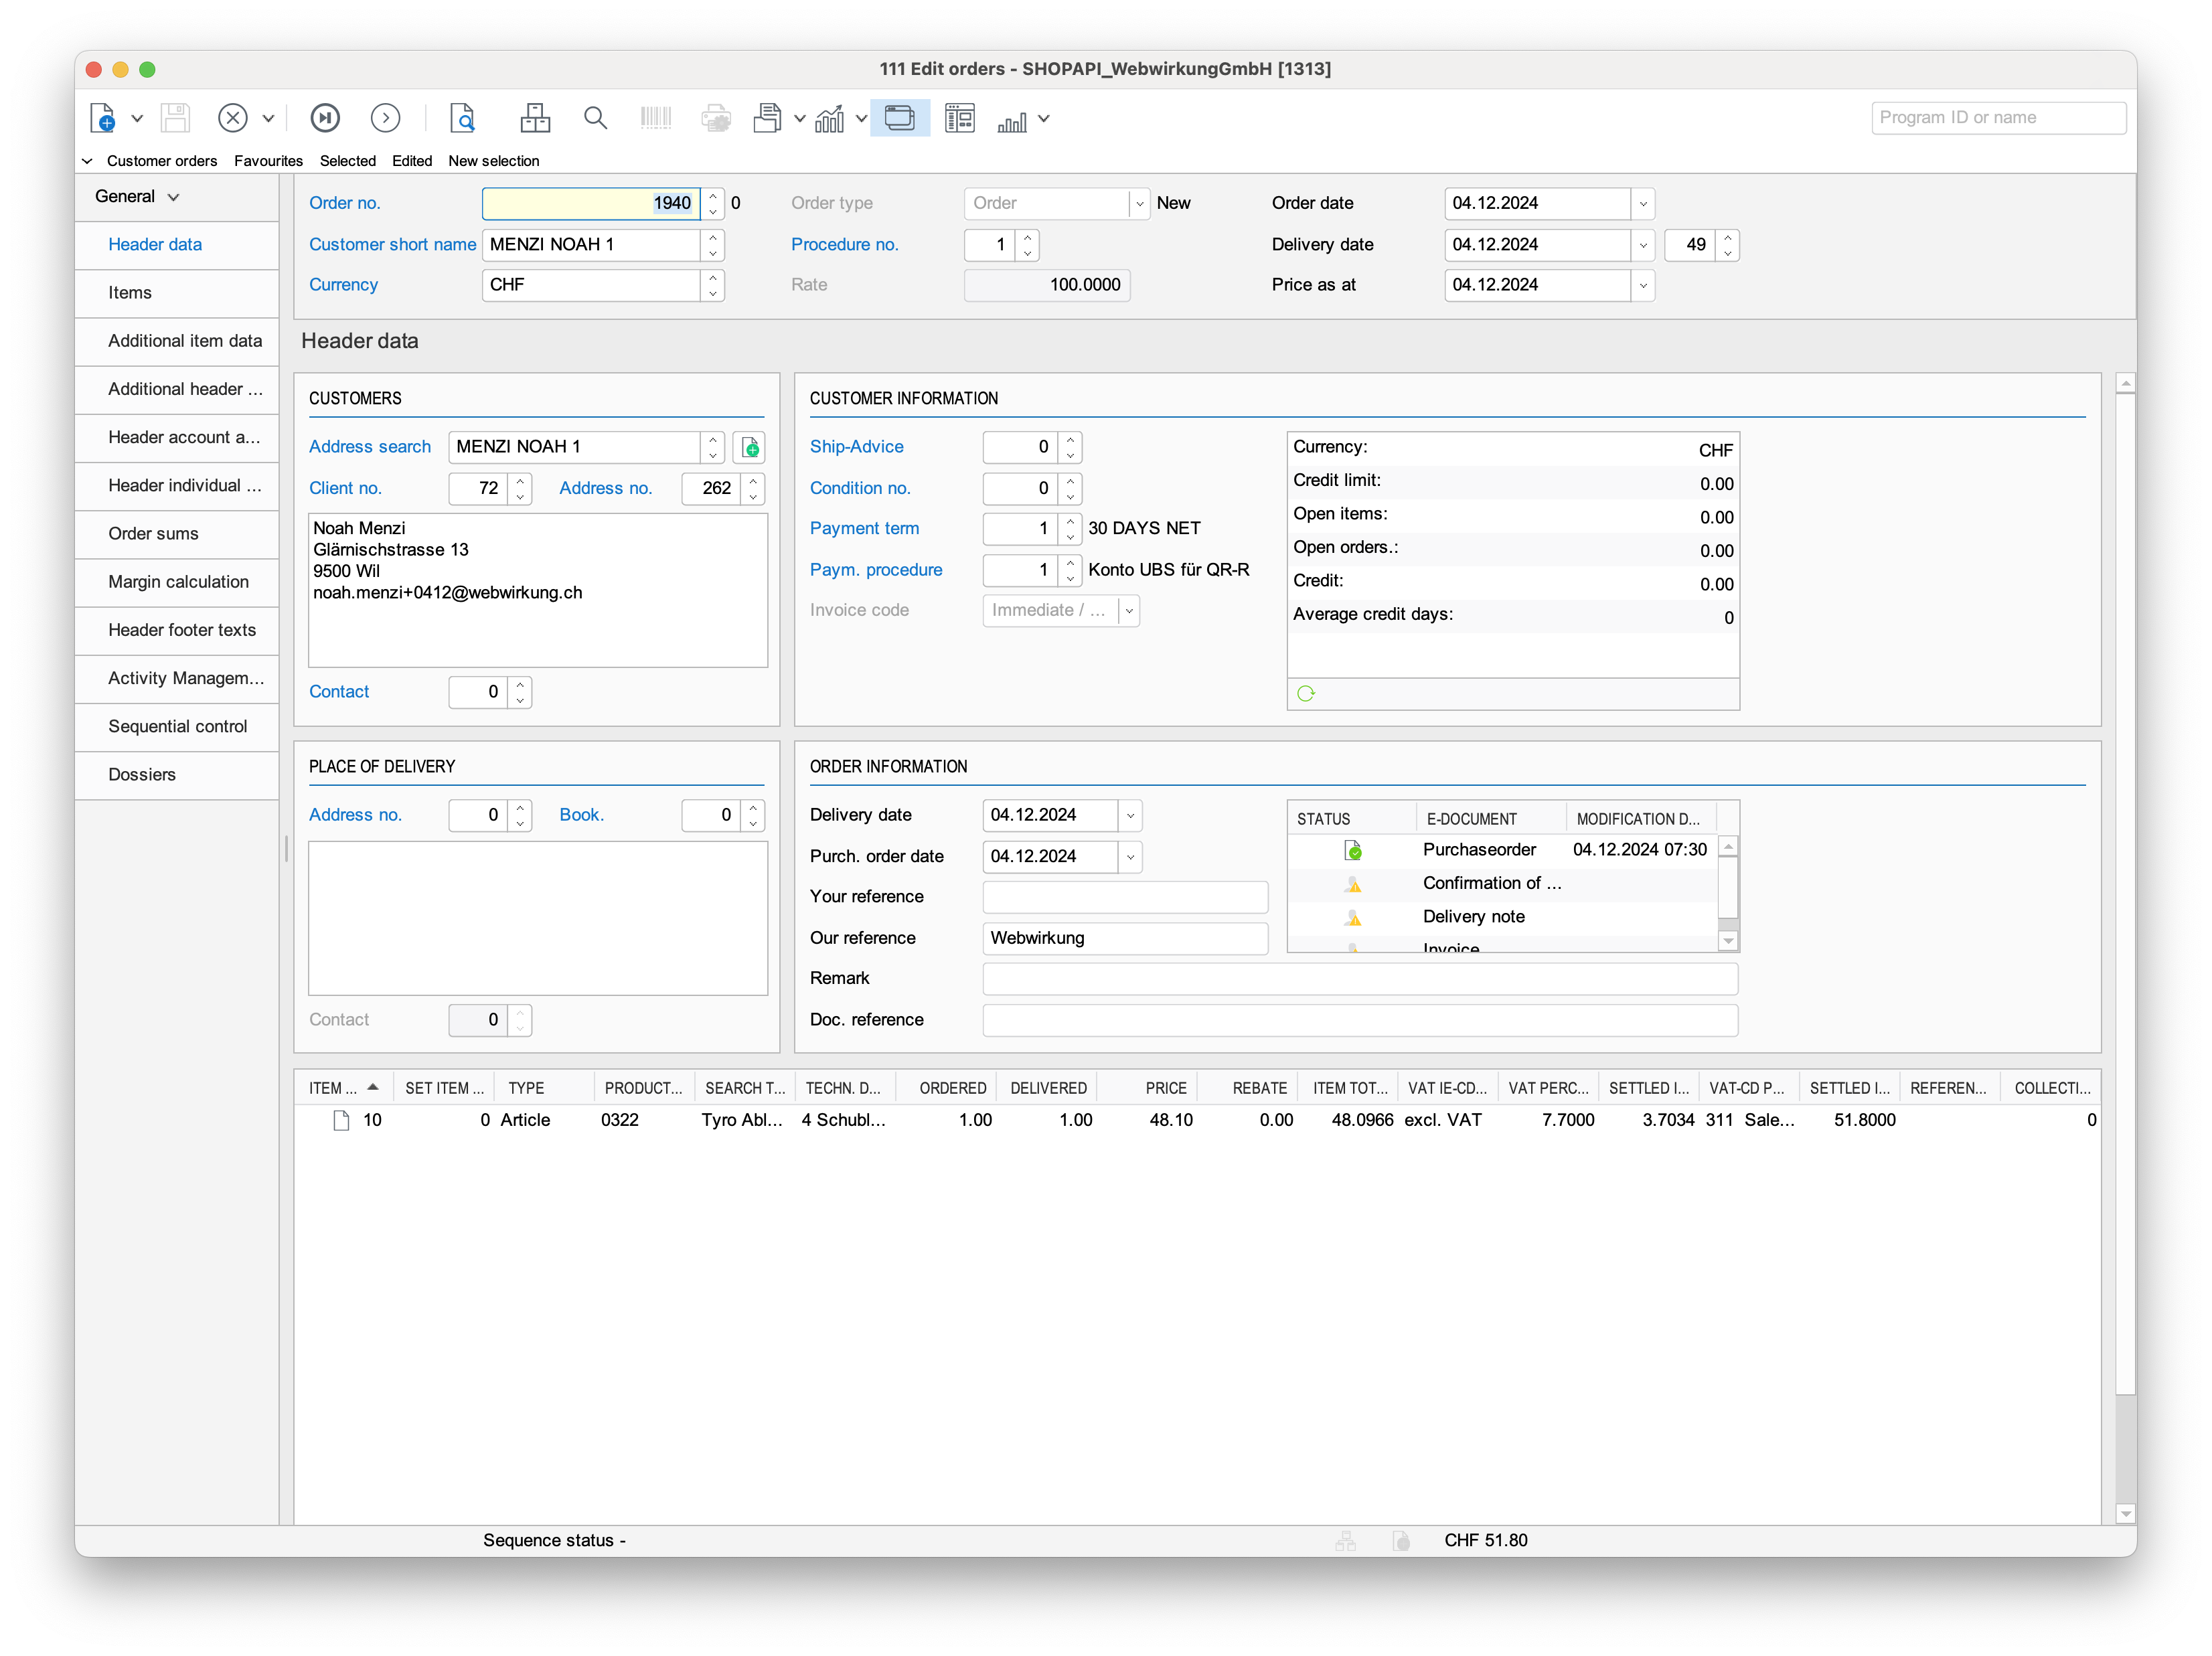
Task: Click the skip-to-next play circle icon
Action: point(325,119)
